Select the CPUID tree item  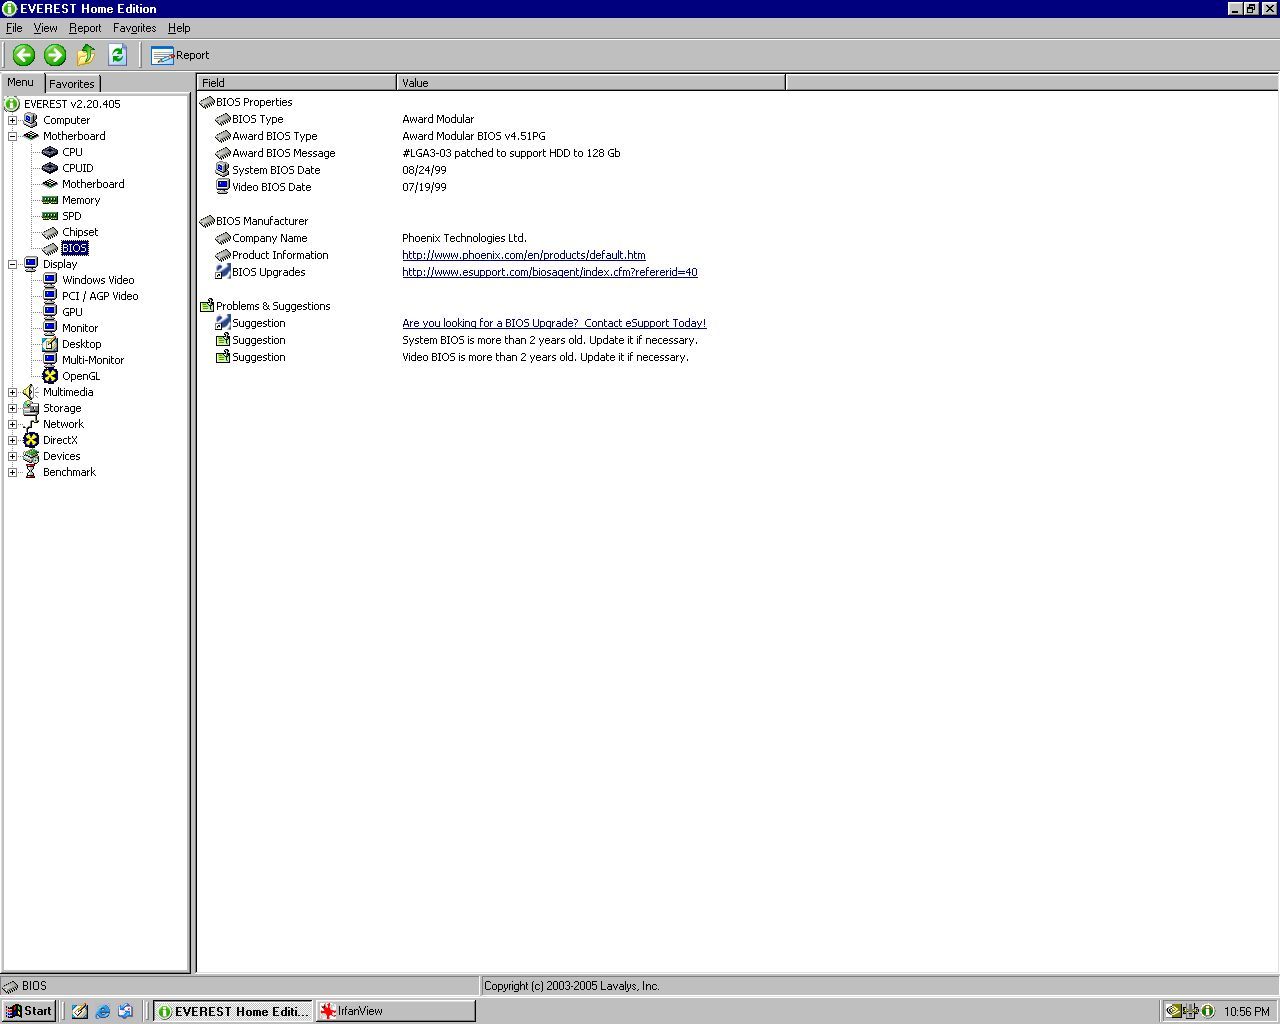click(x=77, y=168)
